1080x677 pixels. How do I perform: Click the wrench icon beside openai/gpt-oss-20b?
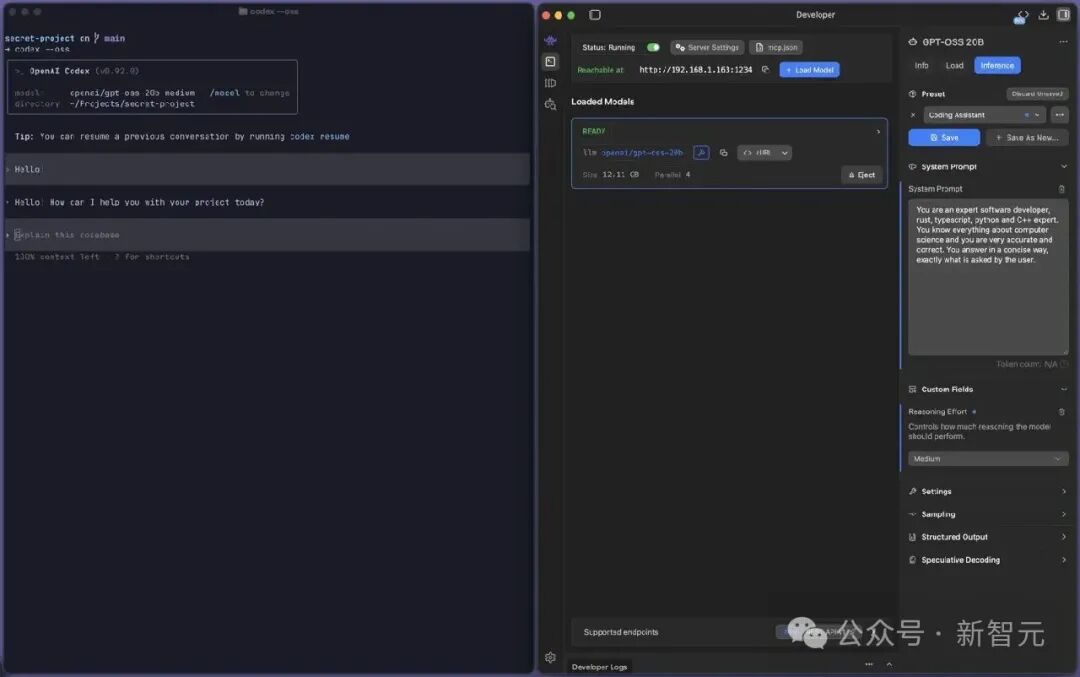(701, 153)
